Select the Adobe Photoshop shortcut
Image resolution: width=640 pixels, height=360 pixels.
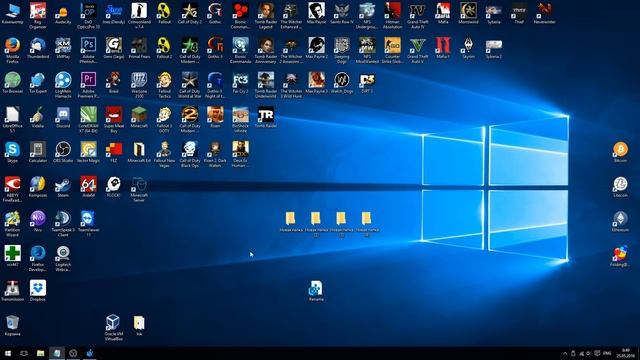point(88,46)
